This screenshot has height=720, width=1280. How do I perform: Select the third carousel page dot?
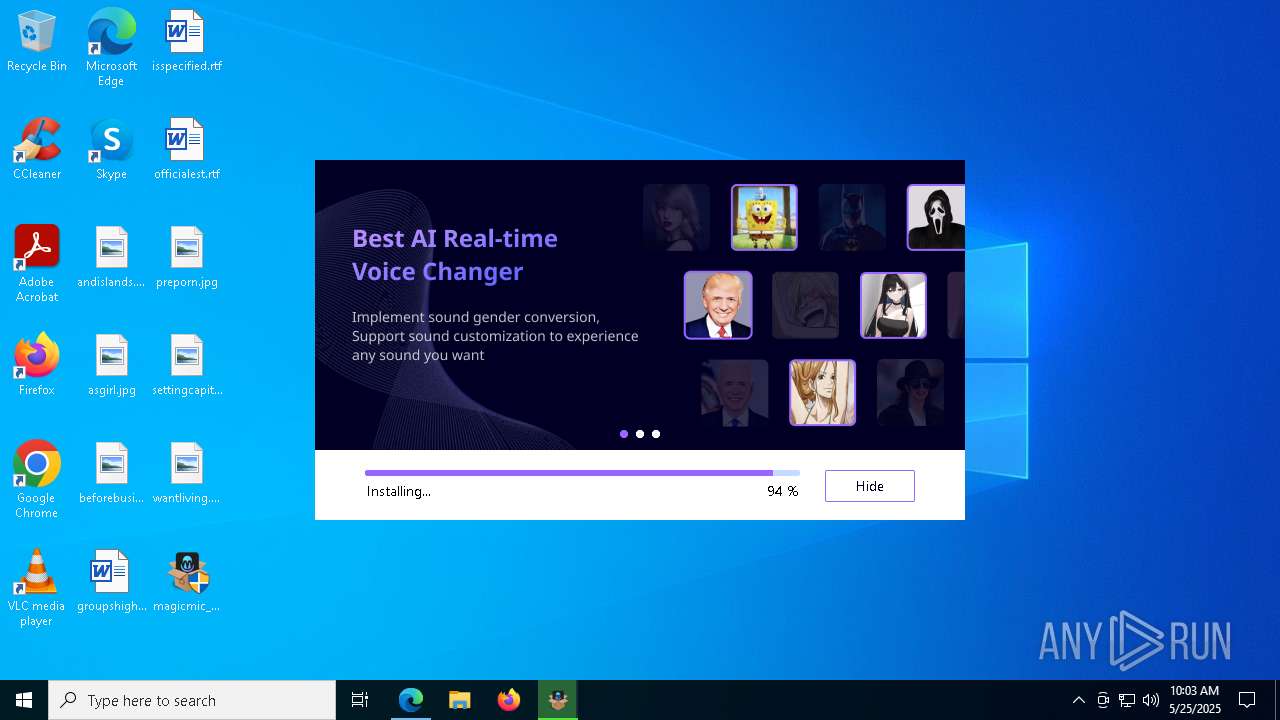point(656,434)
